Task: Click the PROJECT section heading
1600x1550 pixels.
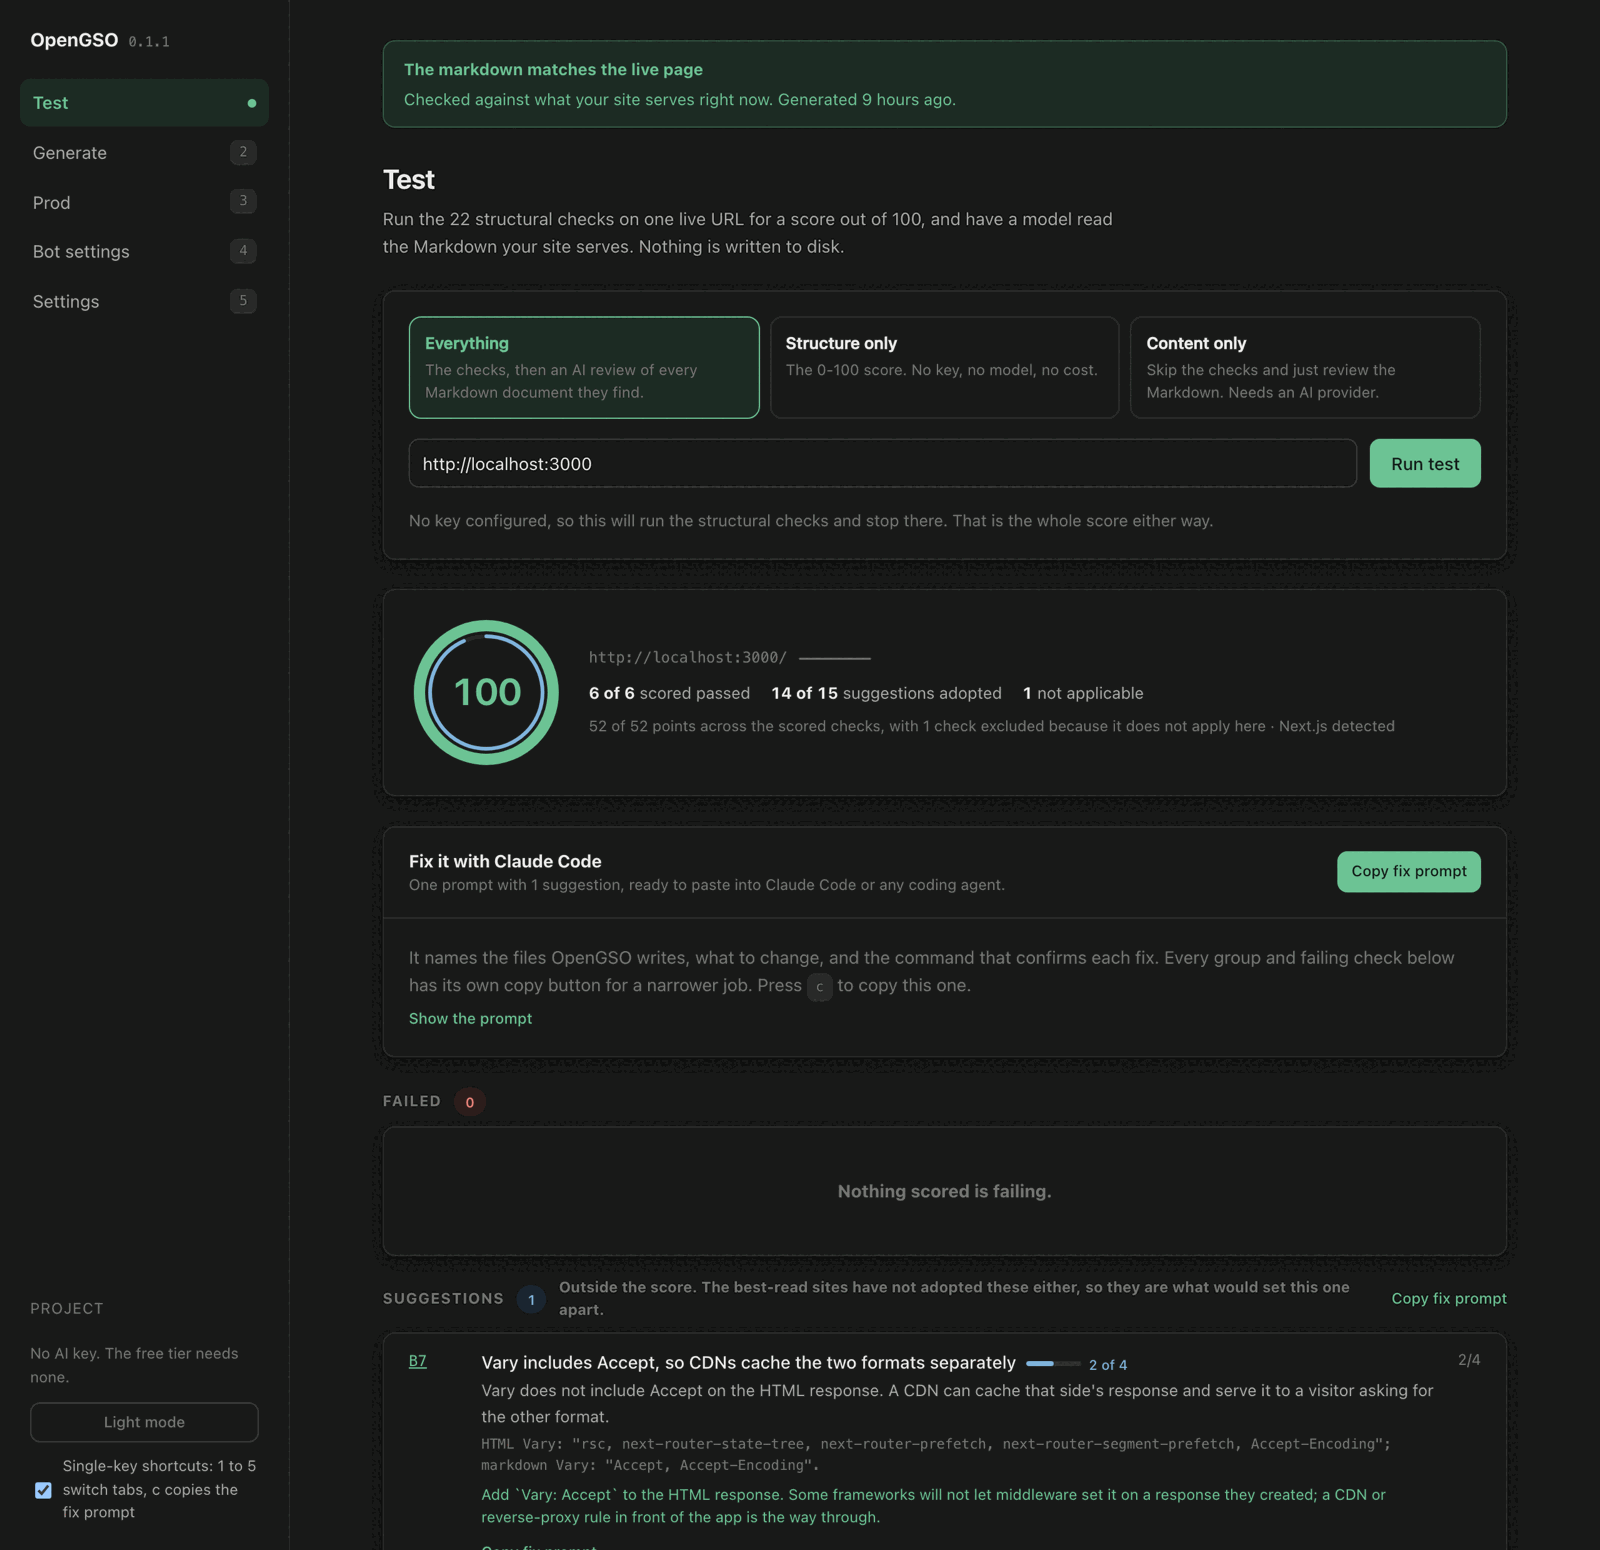Action: [67, 1308]
